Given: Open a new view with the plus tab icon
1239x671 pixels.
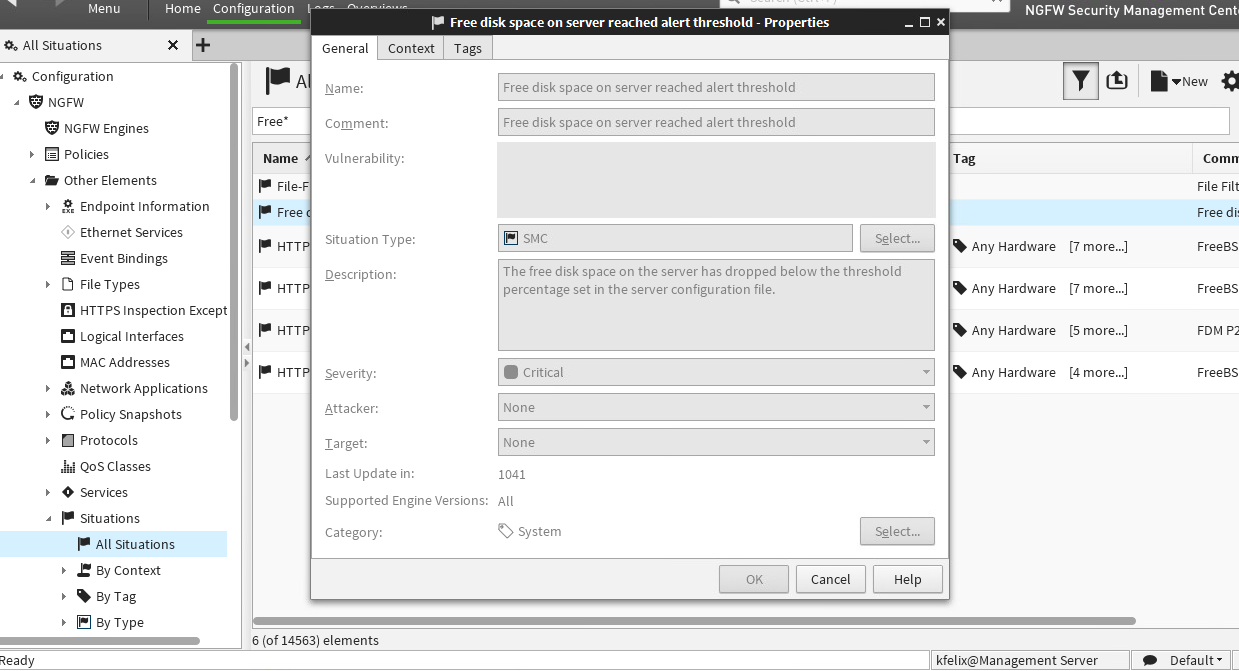Looking at the screenshot, I should coord(203,45).
